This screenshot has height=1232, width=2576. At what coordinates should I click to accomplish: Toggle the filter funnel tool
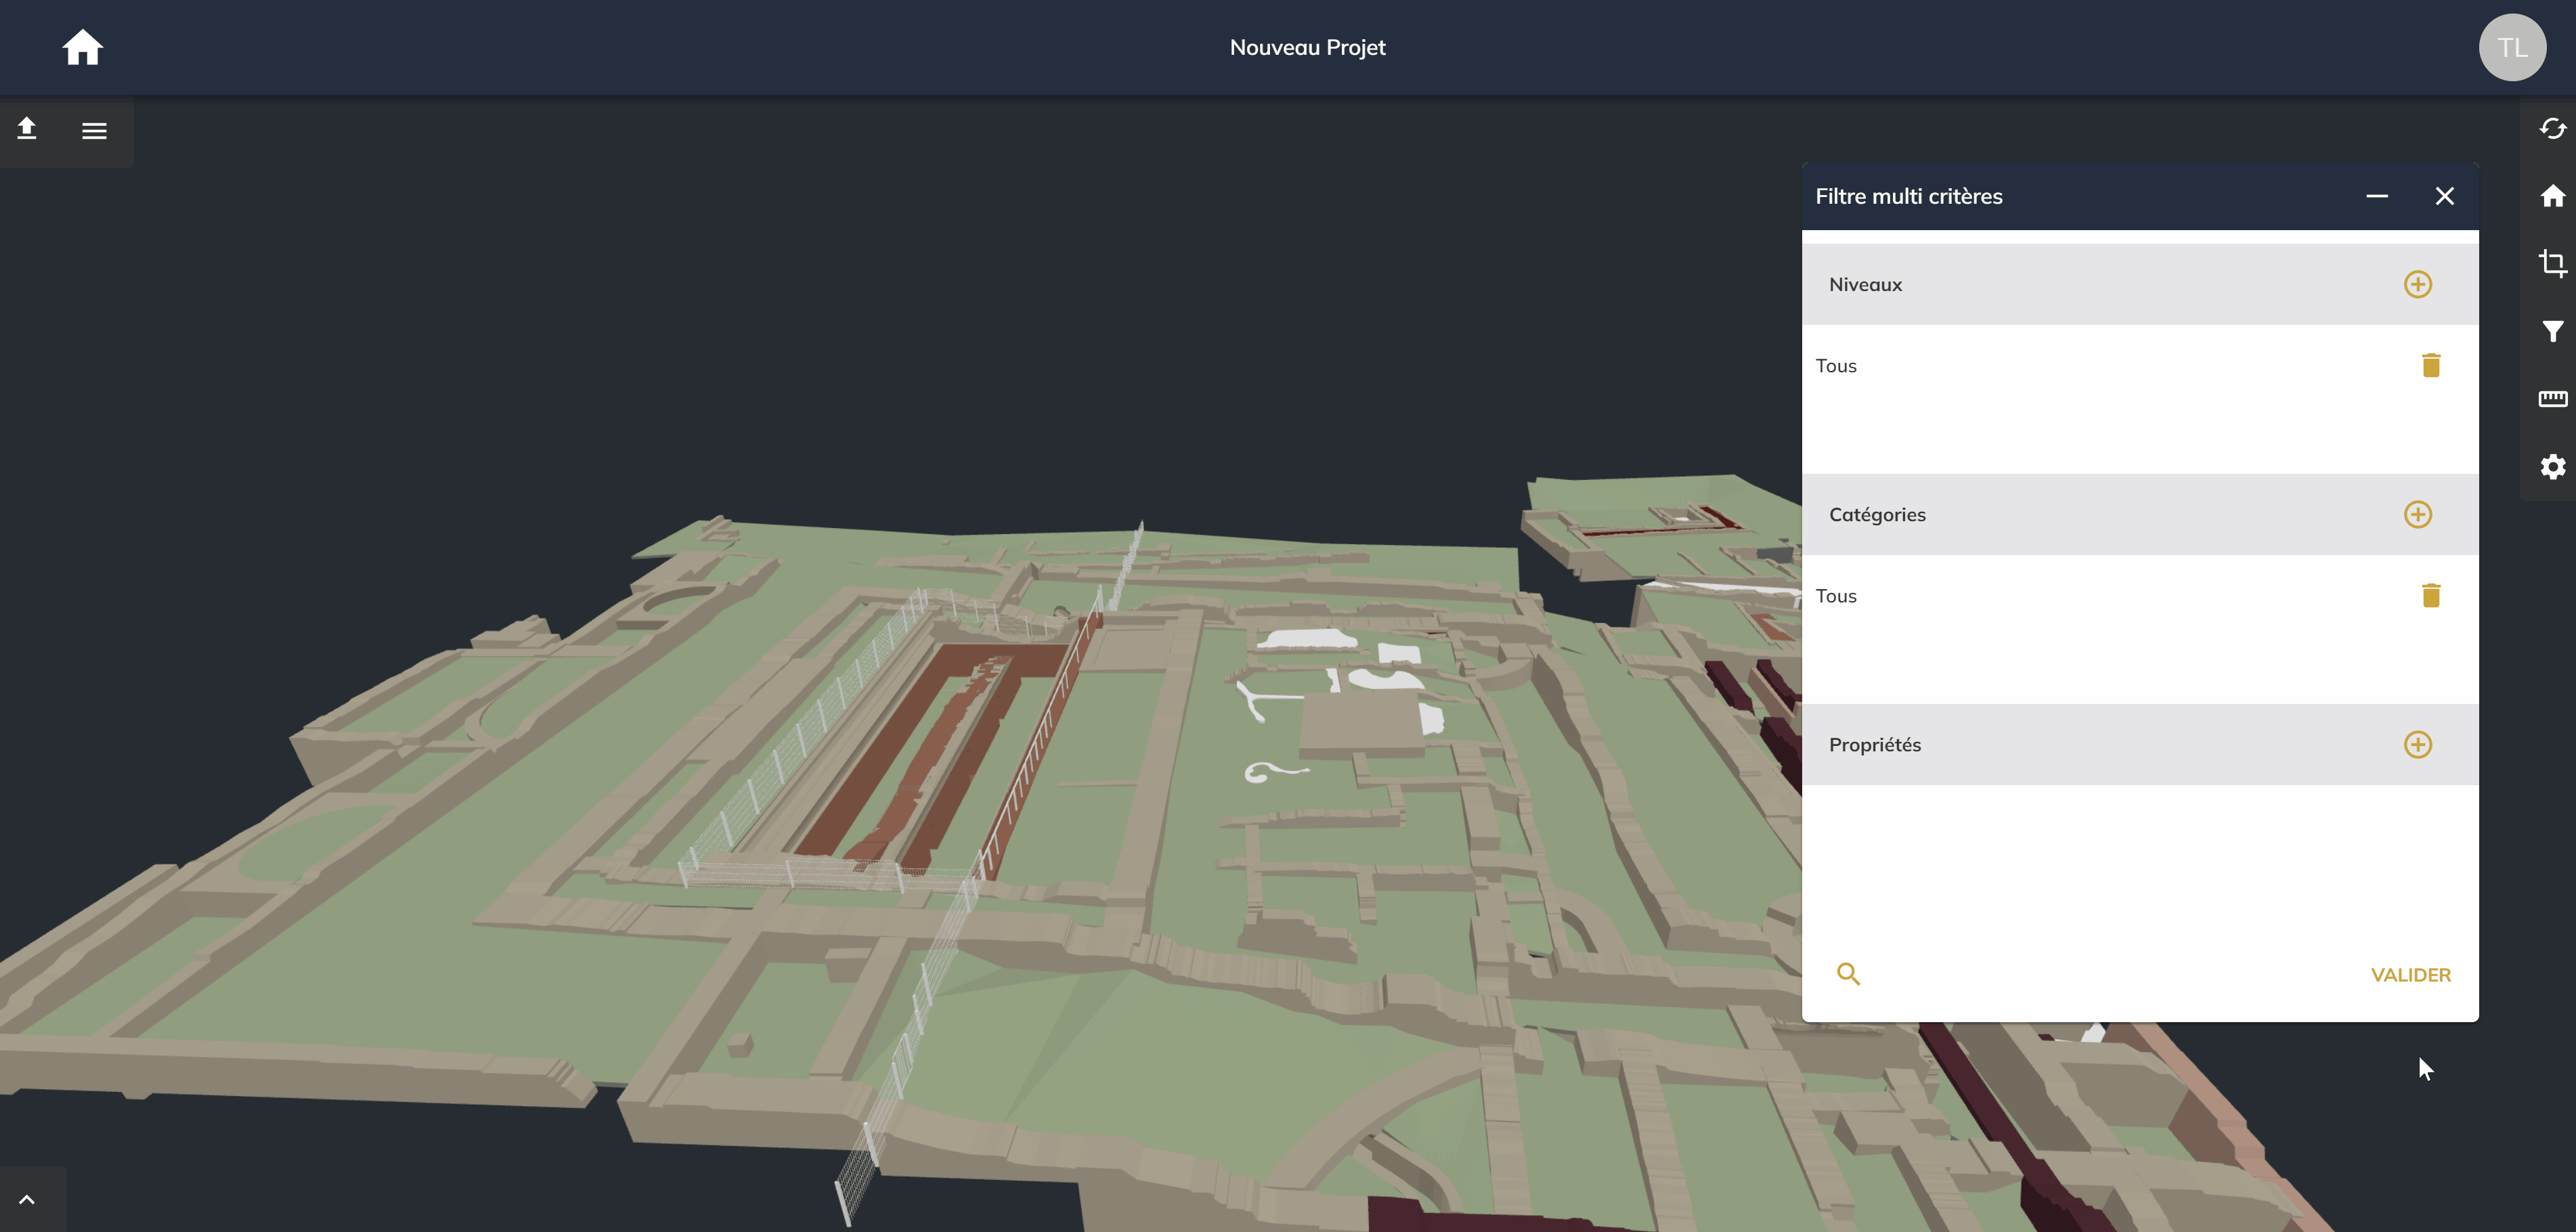2552,331
